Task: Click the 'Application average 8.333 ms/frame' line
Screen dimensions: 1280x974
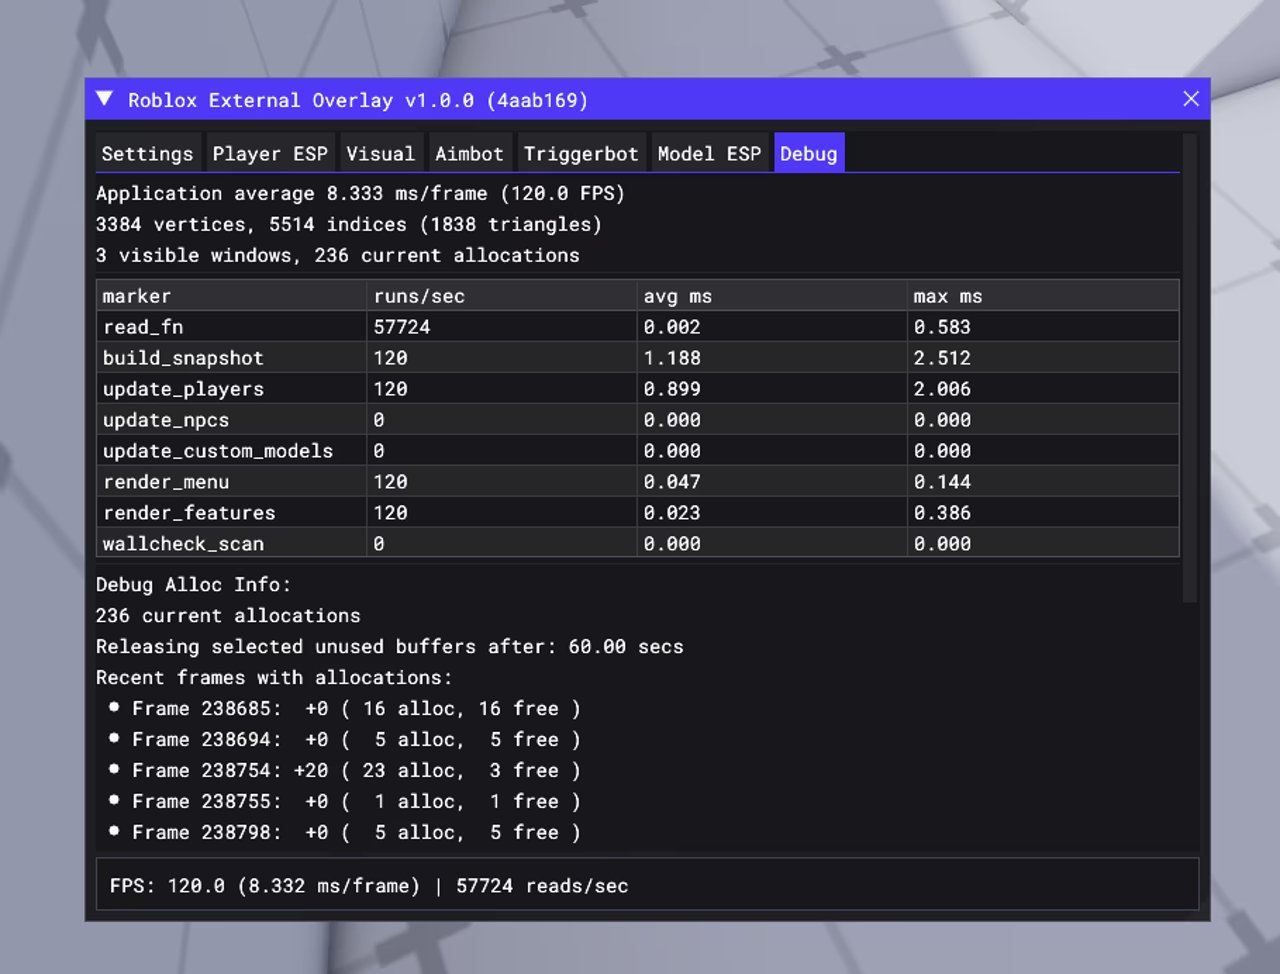Action: (360, 193)
